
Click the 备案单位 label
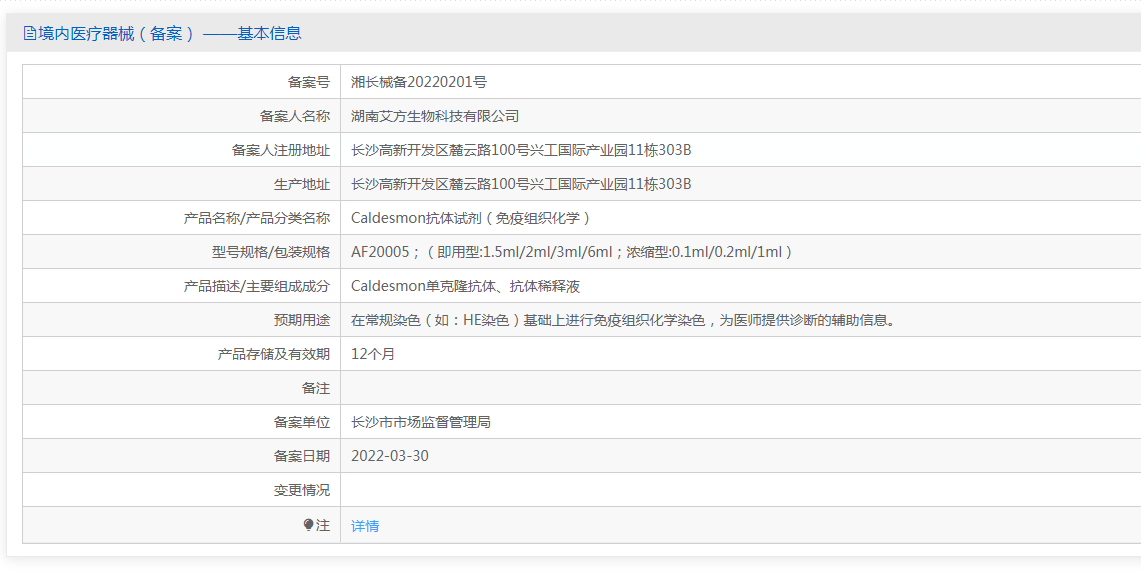coord(302,422)
